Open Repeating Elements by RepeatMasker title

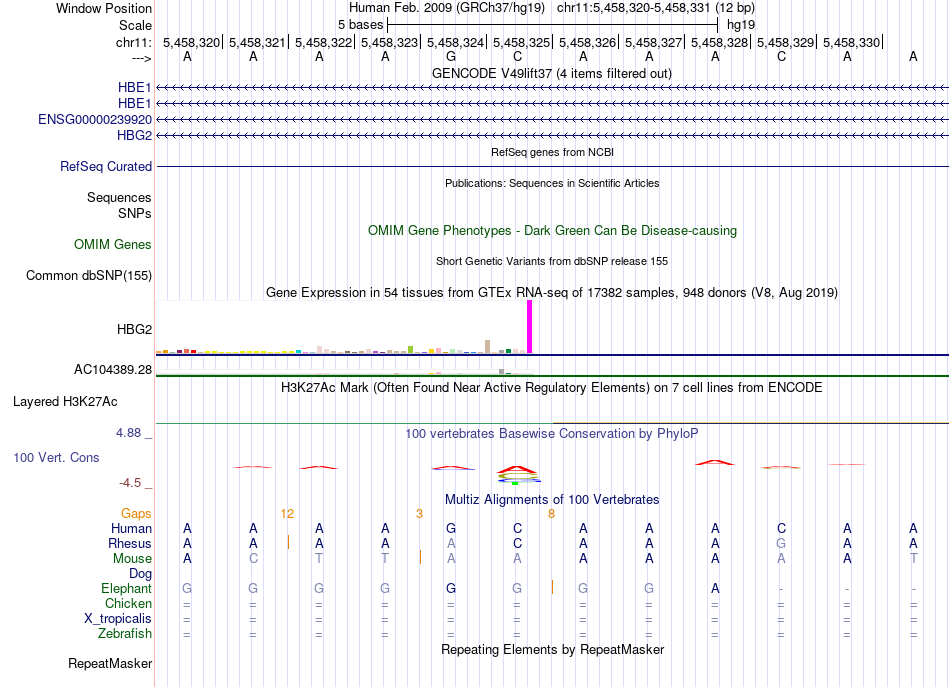(x=552, y=650)
